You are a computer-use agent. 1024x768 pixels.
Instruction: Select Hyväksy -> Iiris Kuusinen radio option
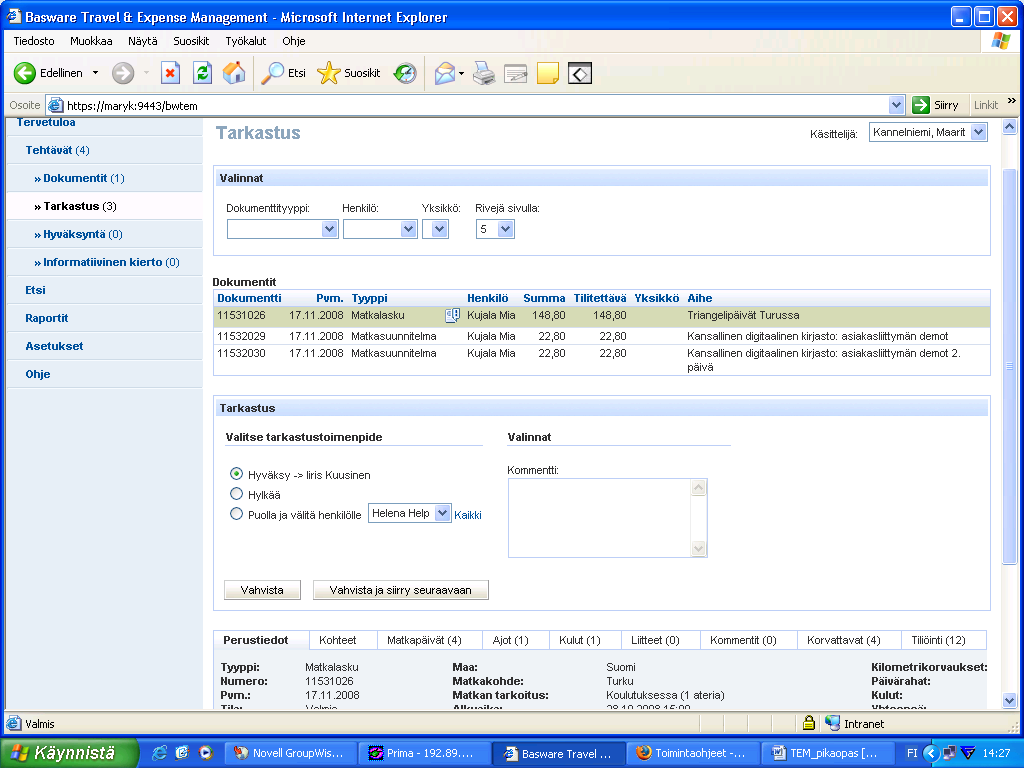(x=236, y=473)
